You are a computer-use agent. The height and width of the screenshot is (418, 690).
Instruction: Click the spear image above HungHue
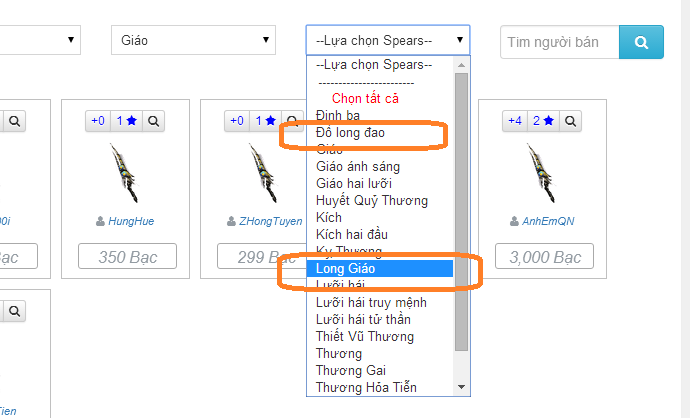coord(125,172)
